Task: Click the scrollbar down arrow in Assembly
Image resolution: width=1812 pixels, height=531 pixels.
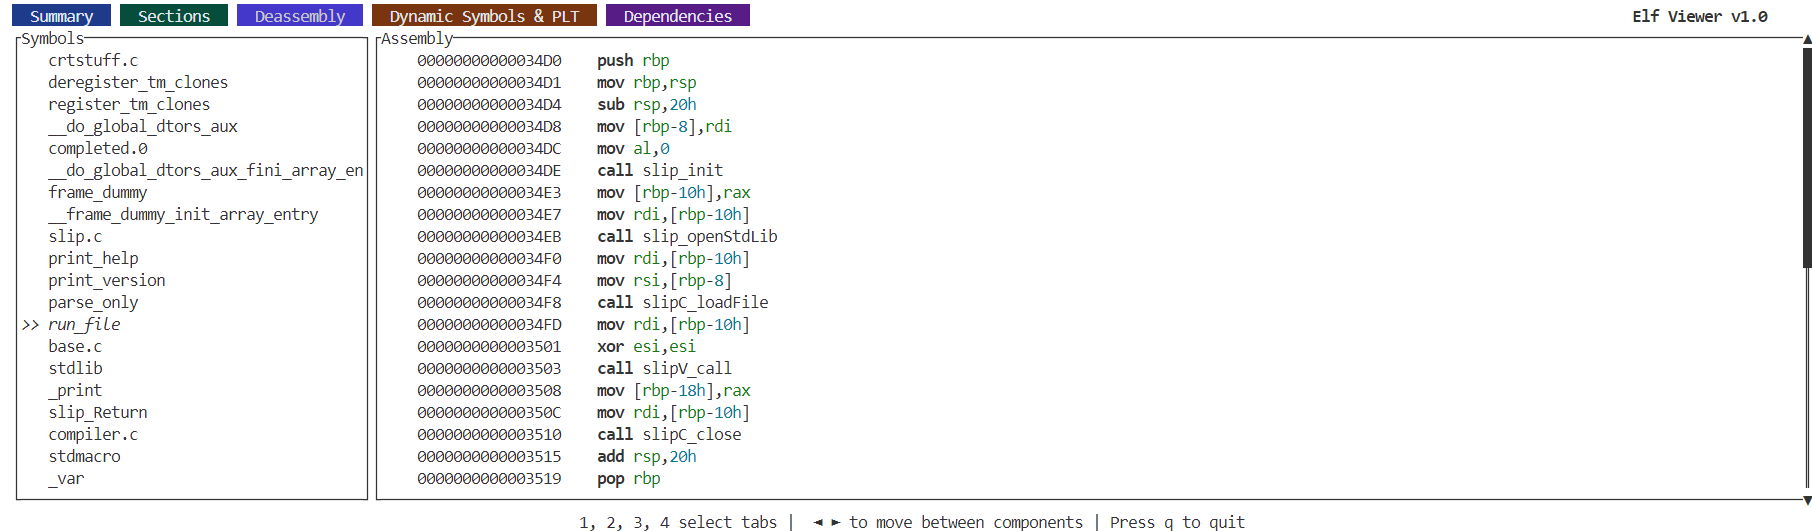Action: point(1807,500)
